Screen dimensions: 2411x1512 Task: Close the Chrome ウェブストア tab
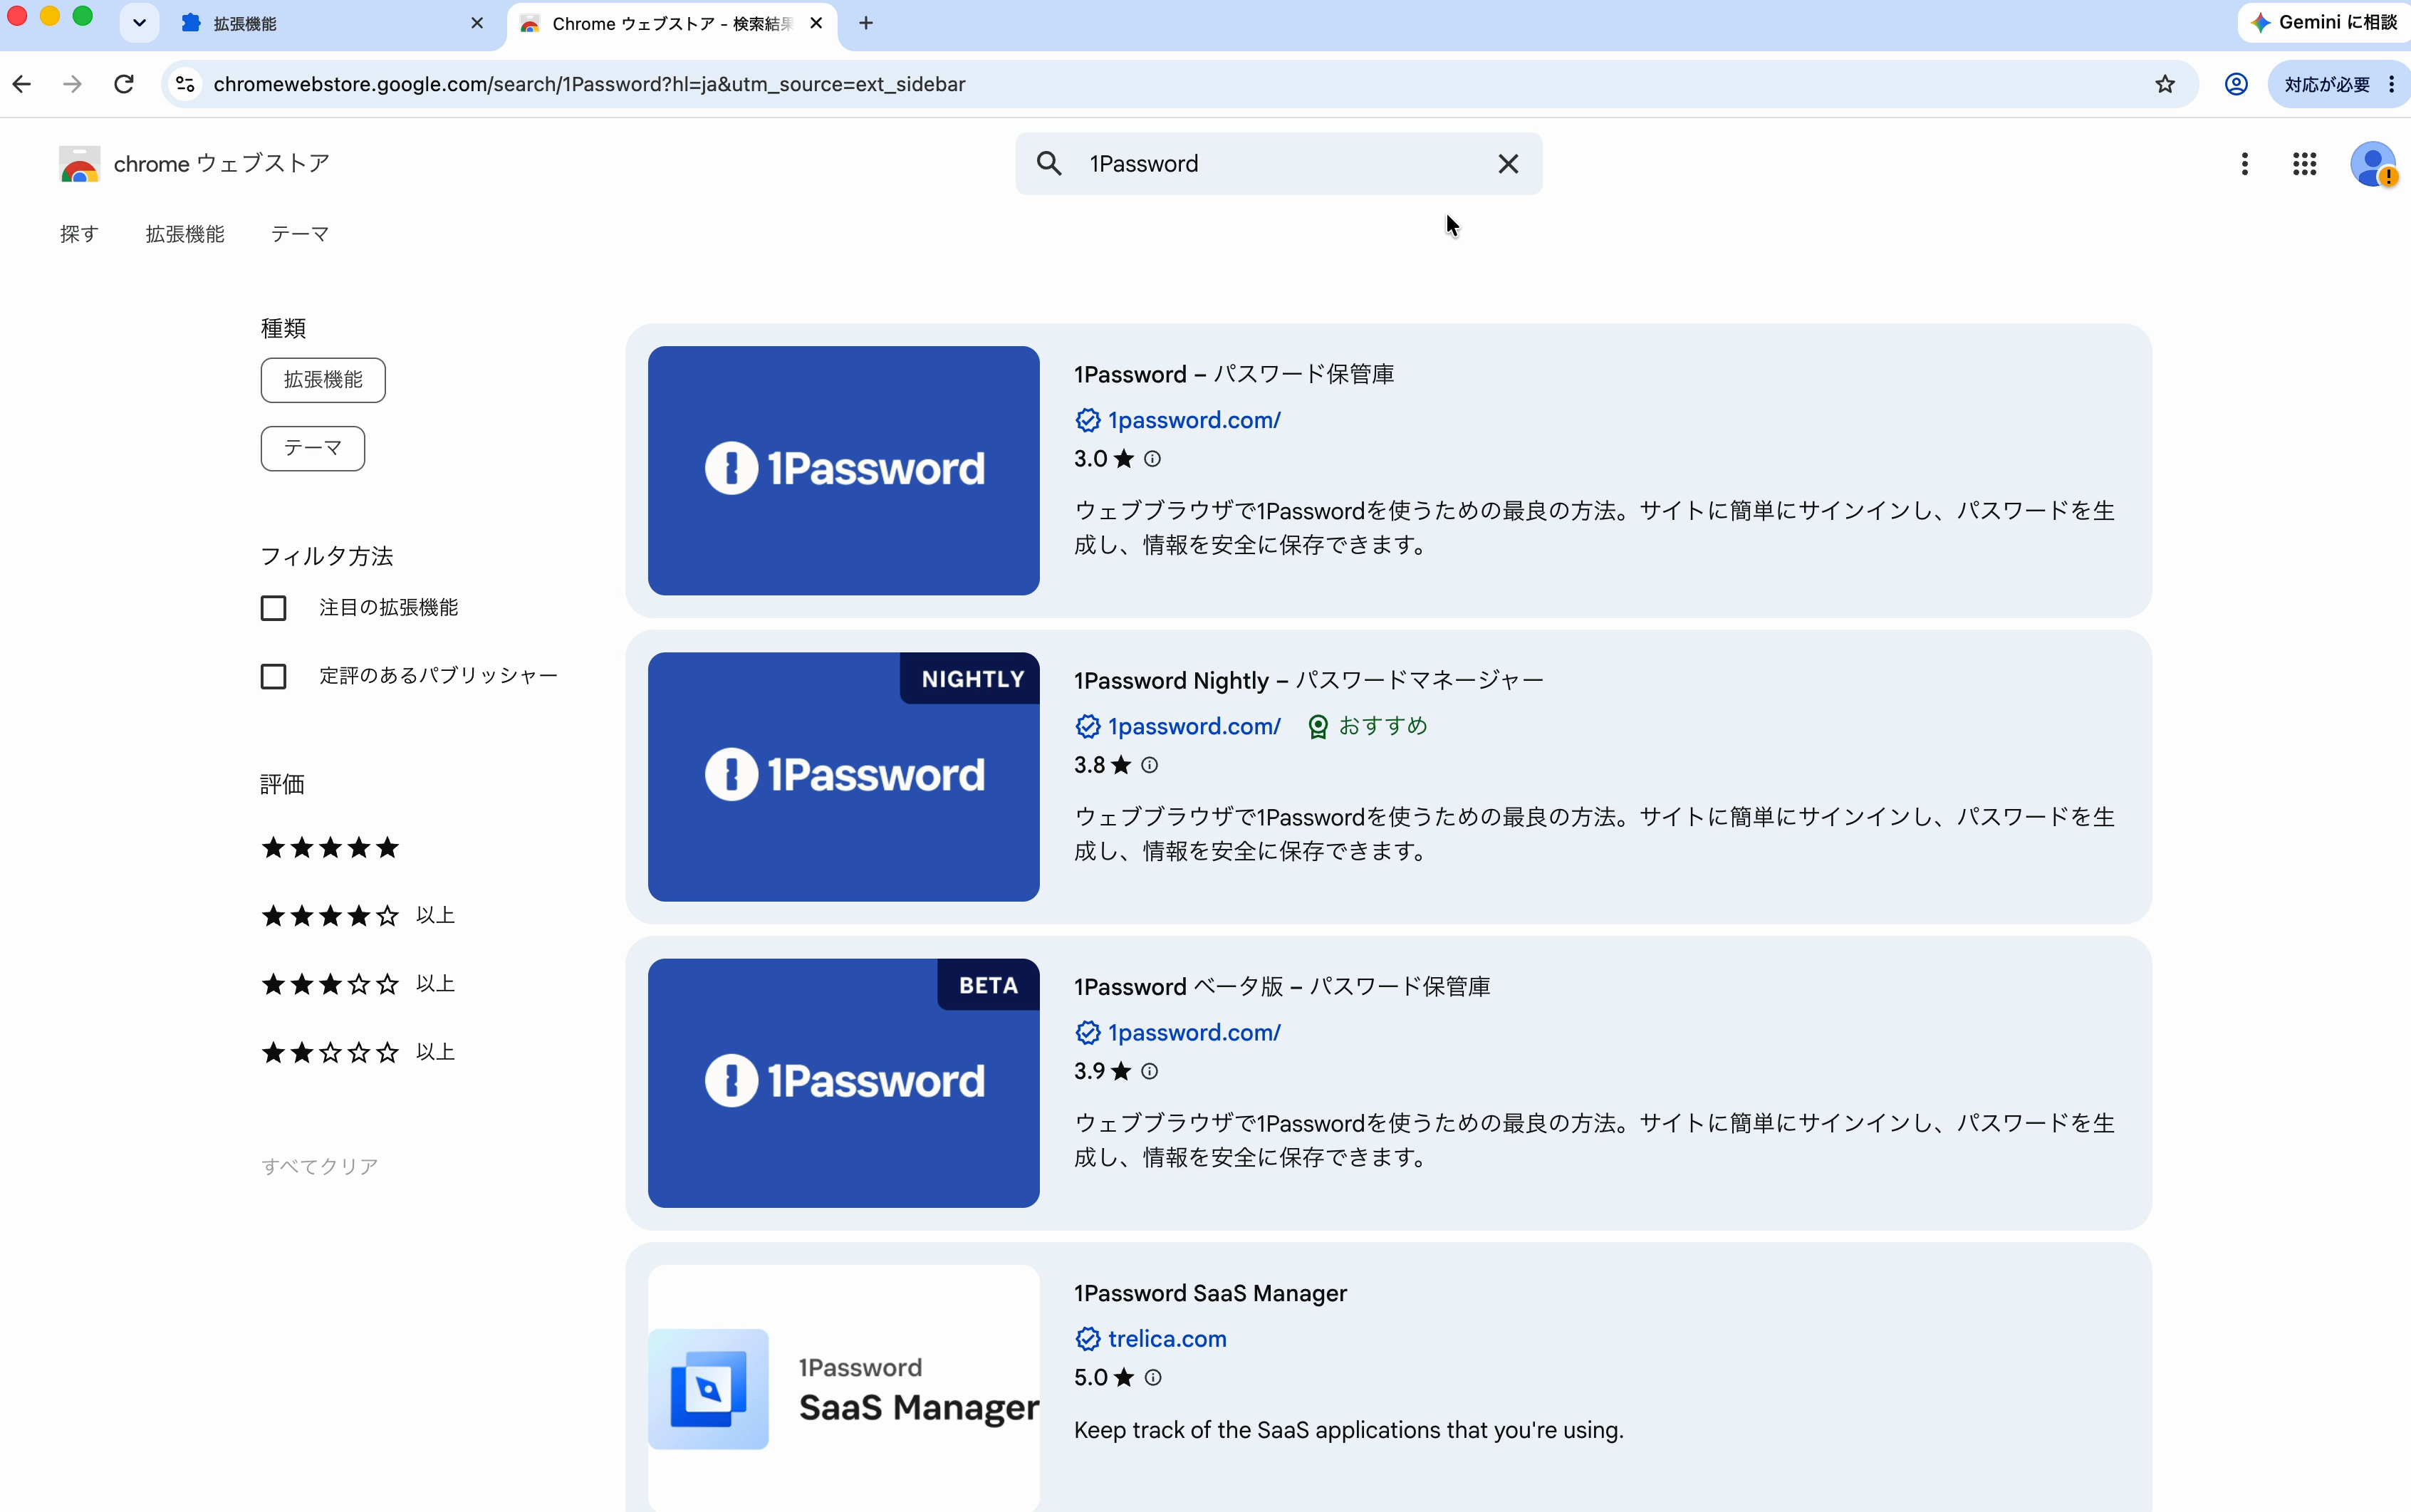coord(816,23)
